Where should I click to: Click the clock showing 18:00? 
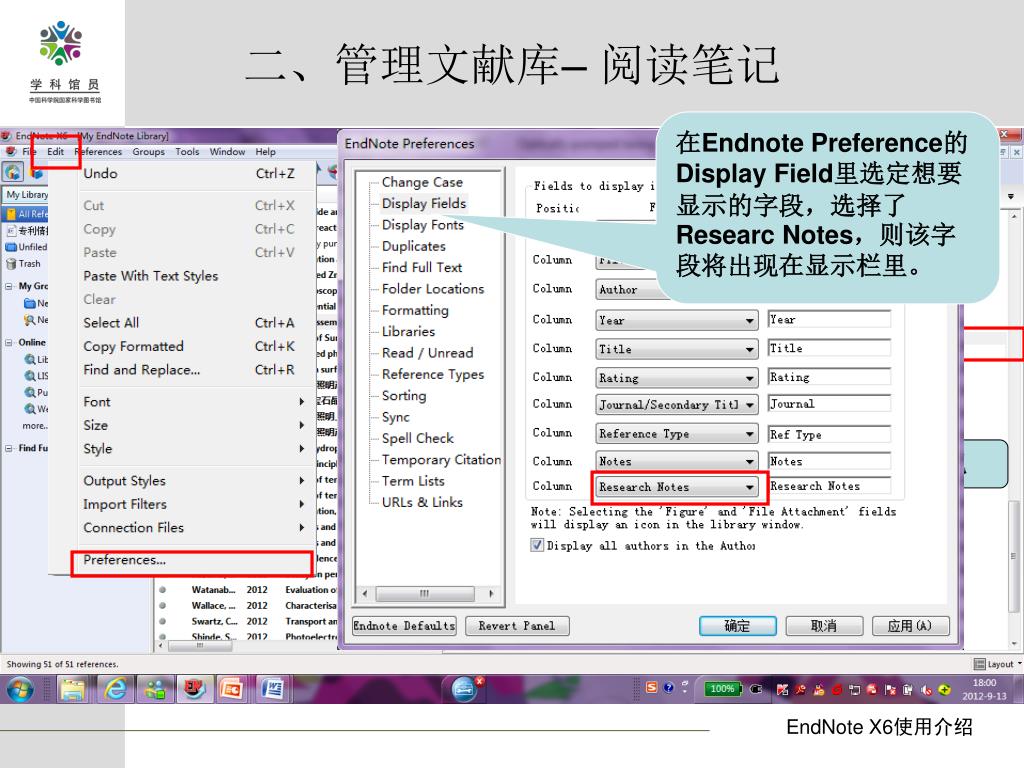[x=984, y=683]
